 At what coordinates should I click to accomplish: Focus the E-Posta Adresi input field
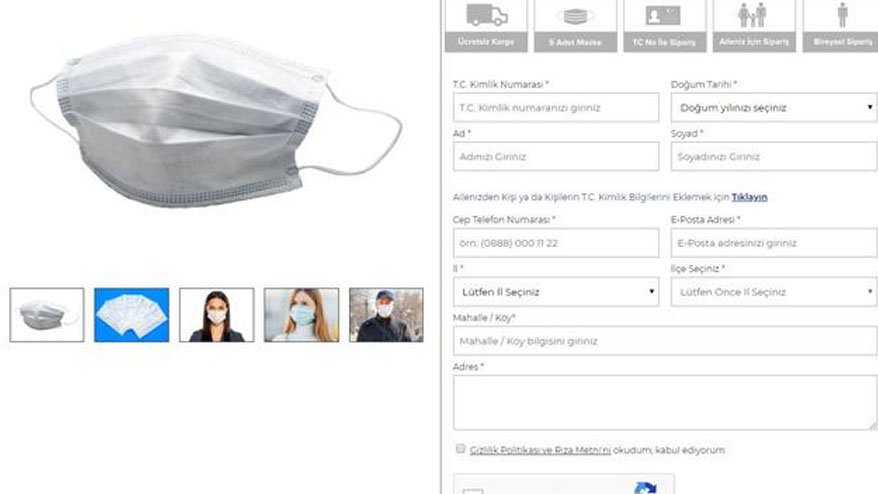773,243
